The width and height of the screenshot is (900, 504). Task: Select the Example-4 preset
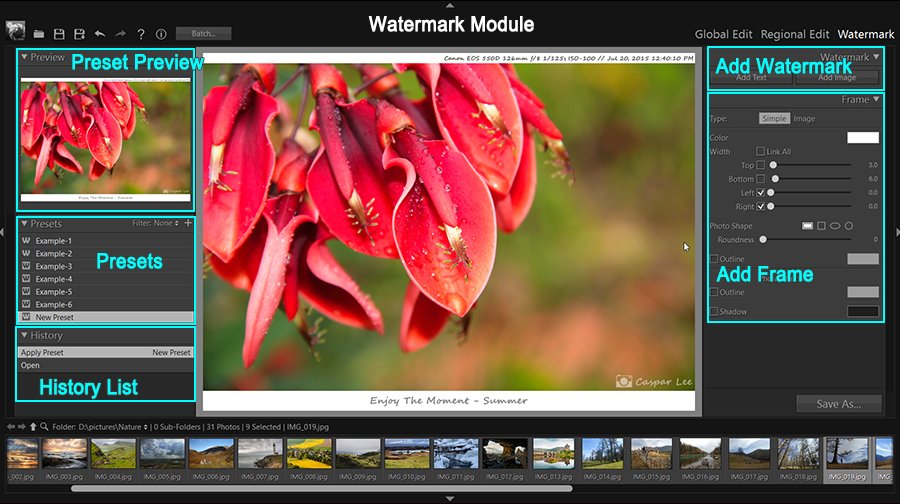click(x=106, y=279)
